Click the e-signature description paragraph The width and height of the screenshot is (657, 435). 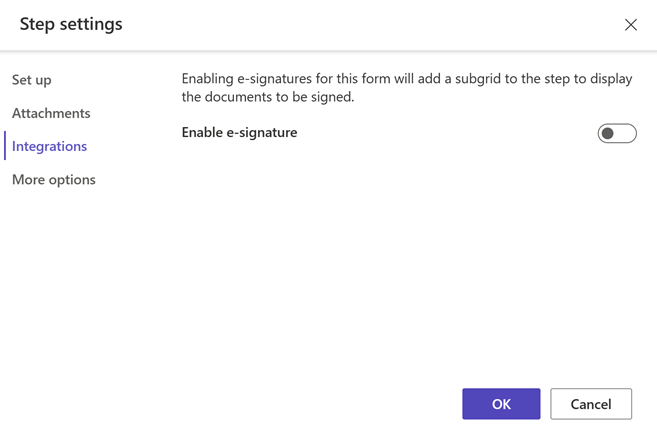(407, 88)
